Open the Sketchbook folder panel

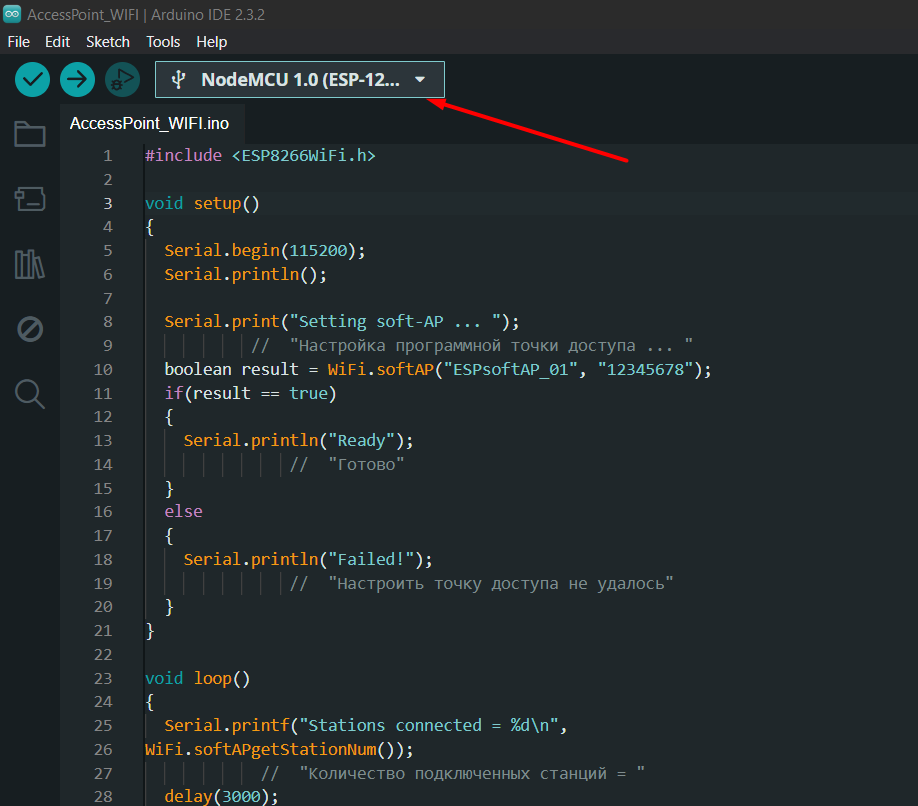(x=30, y=134)
